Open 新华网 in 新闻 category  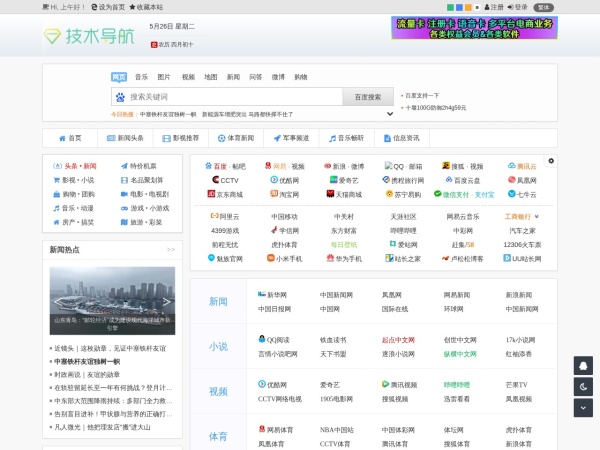tap(272, 295)
